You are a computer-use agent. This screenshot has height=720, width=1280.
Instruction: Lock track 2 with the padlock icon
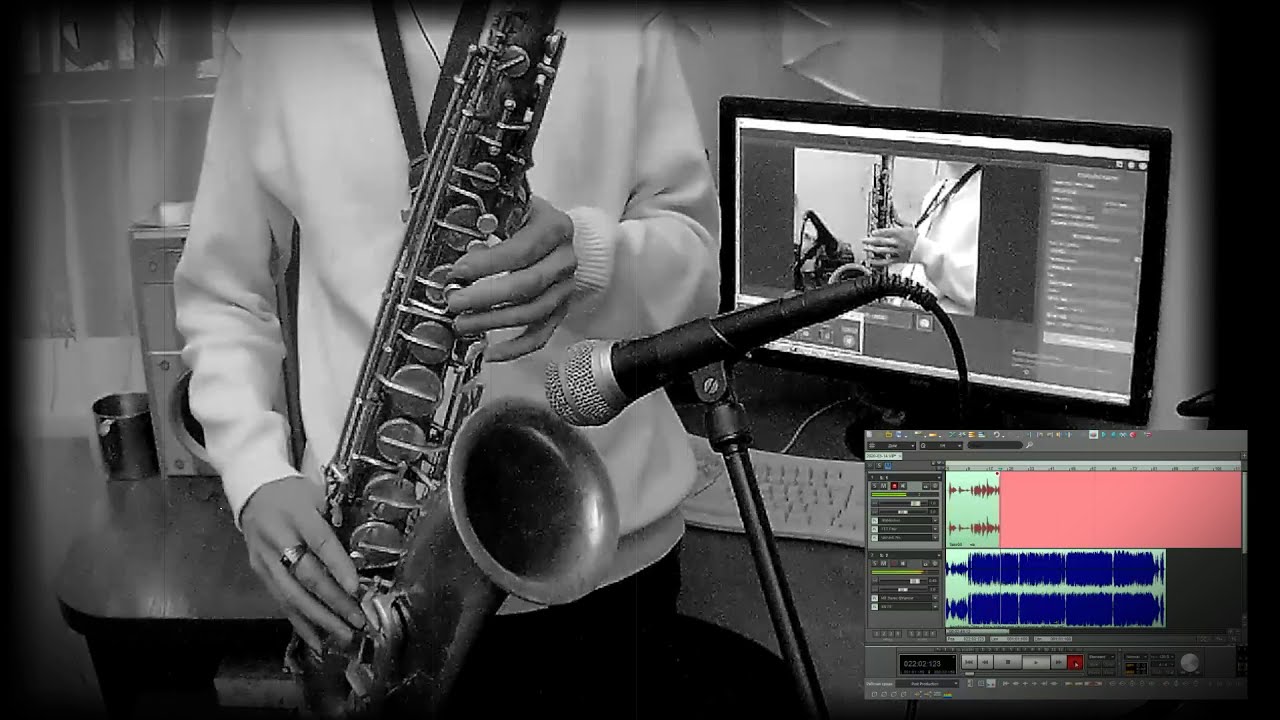pos(926,563)
